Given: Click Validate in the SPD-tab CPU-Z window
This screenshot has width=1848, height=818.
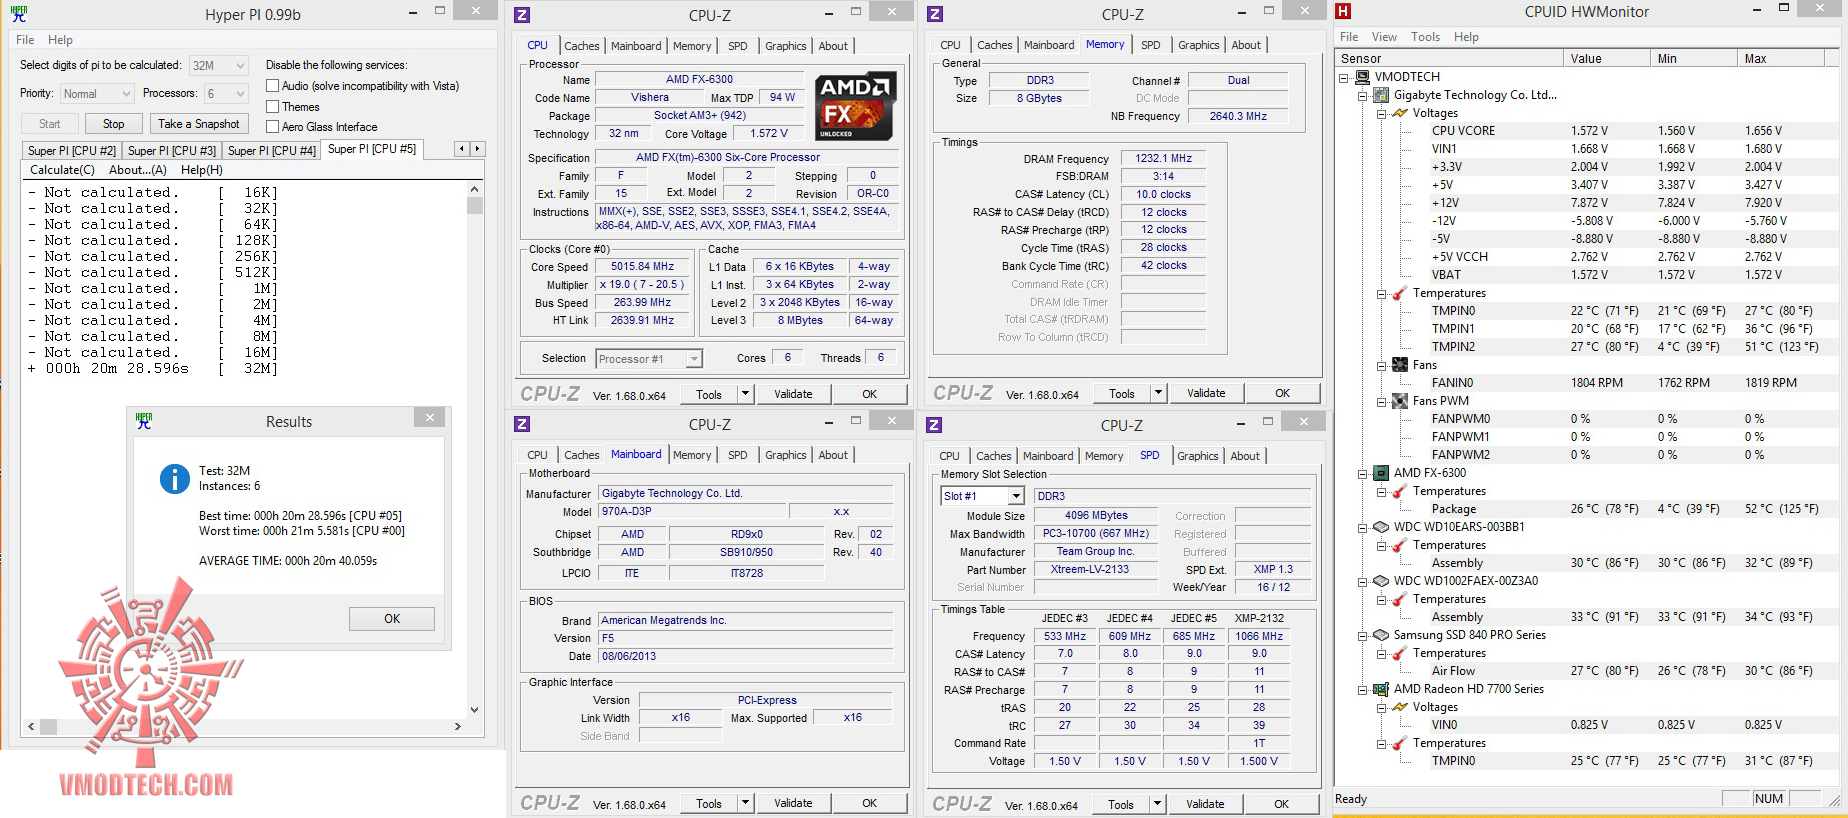Looking at the screenshot, I should [1205, 804].
